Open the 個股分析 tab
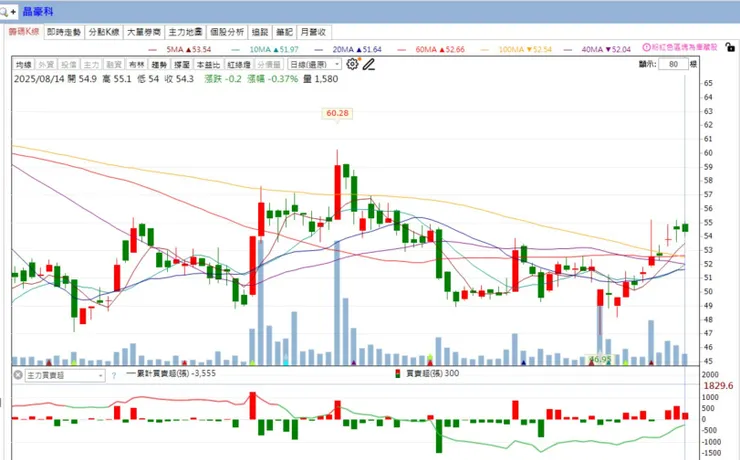 (227, 32)
